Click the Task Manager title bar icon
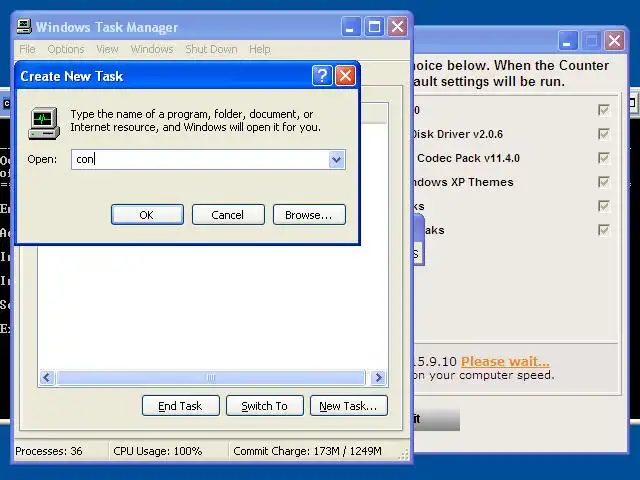Screen dimensions: 640x480 [x=24, y=27]
